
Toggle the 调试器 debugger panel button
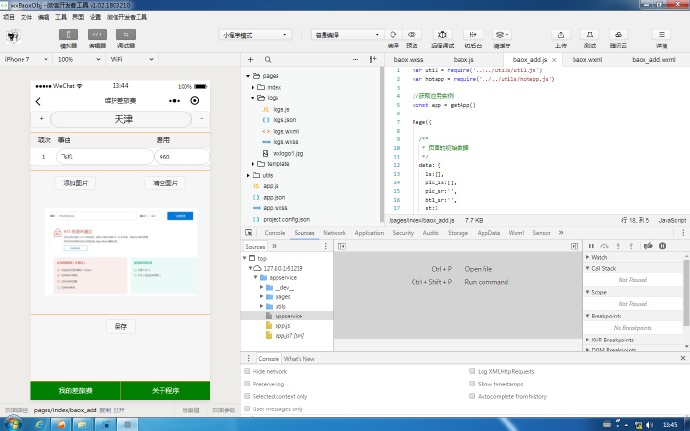[126, 35]
